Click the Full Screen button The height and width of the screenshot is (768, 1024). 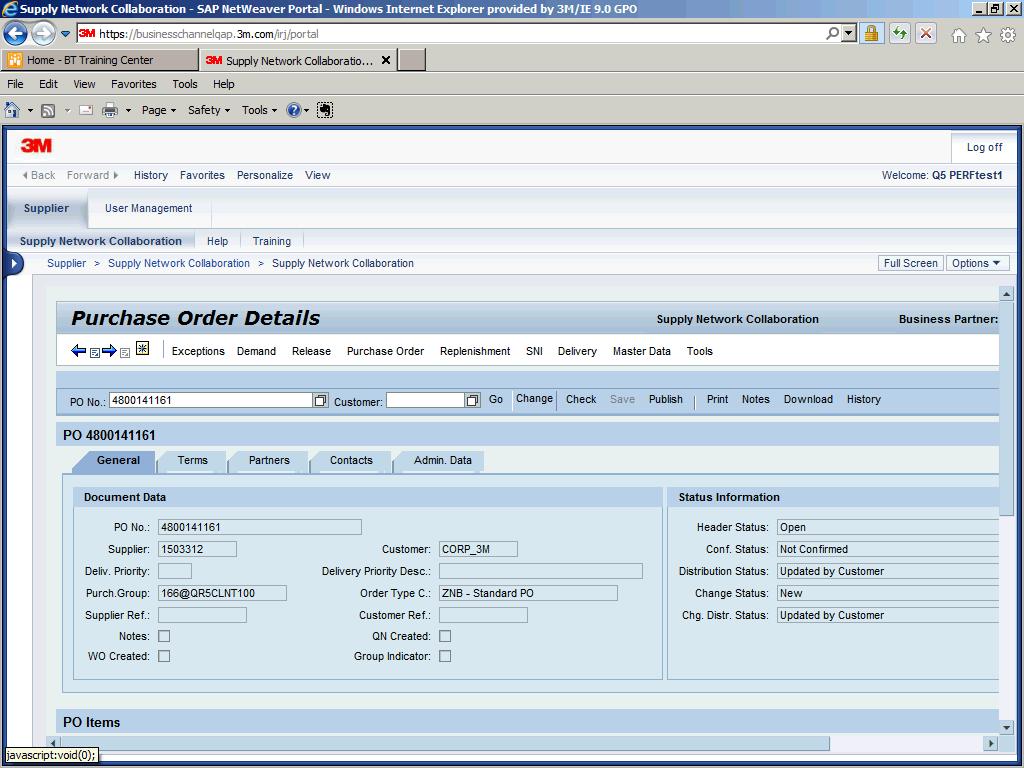click(x=910, y=263)
